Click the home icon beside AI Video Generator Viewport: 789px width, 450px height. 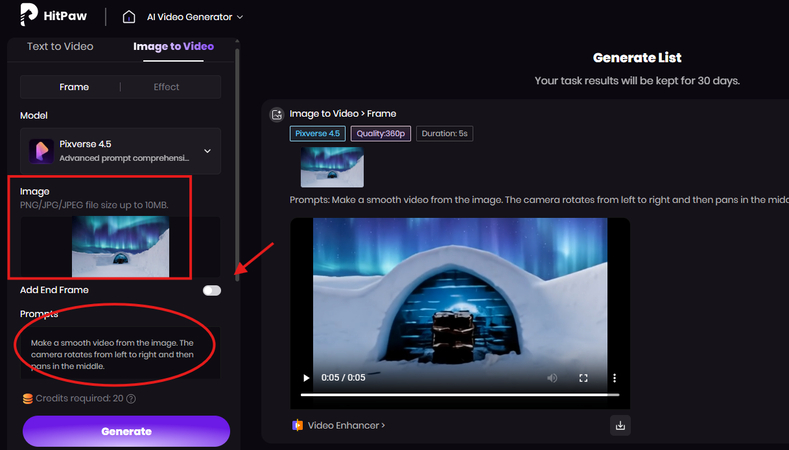(129, 16)
